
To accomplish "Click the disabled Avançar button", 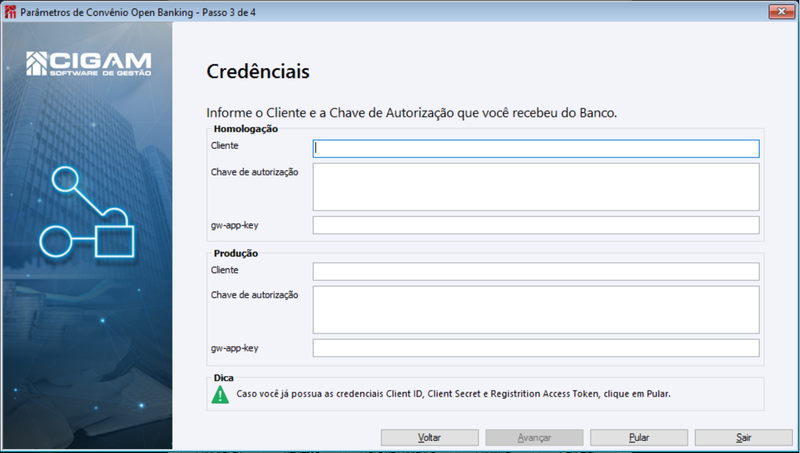I will point(534,437).
